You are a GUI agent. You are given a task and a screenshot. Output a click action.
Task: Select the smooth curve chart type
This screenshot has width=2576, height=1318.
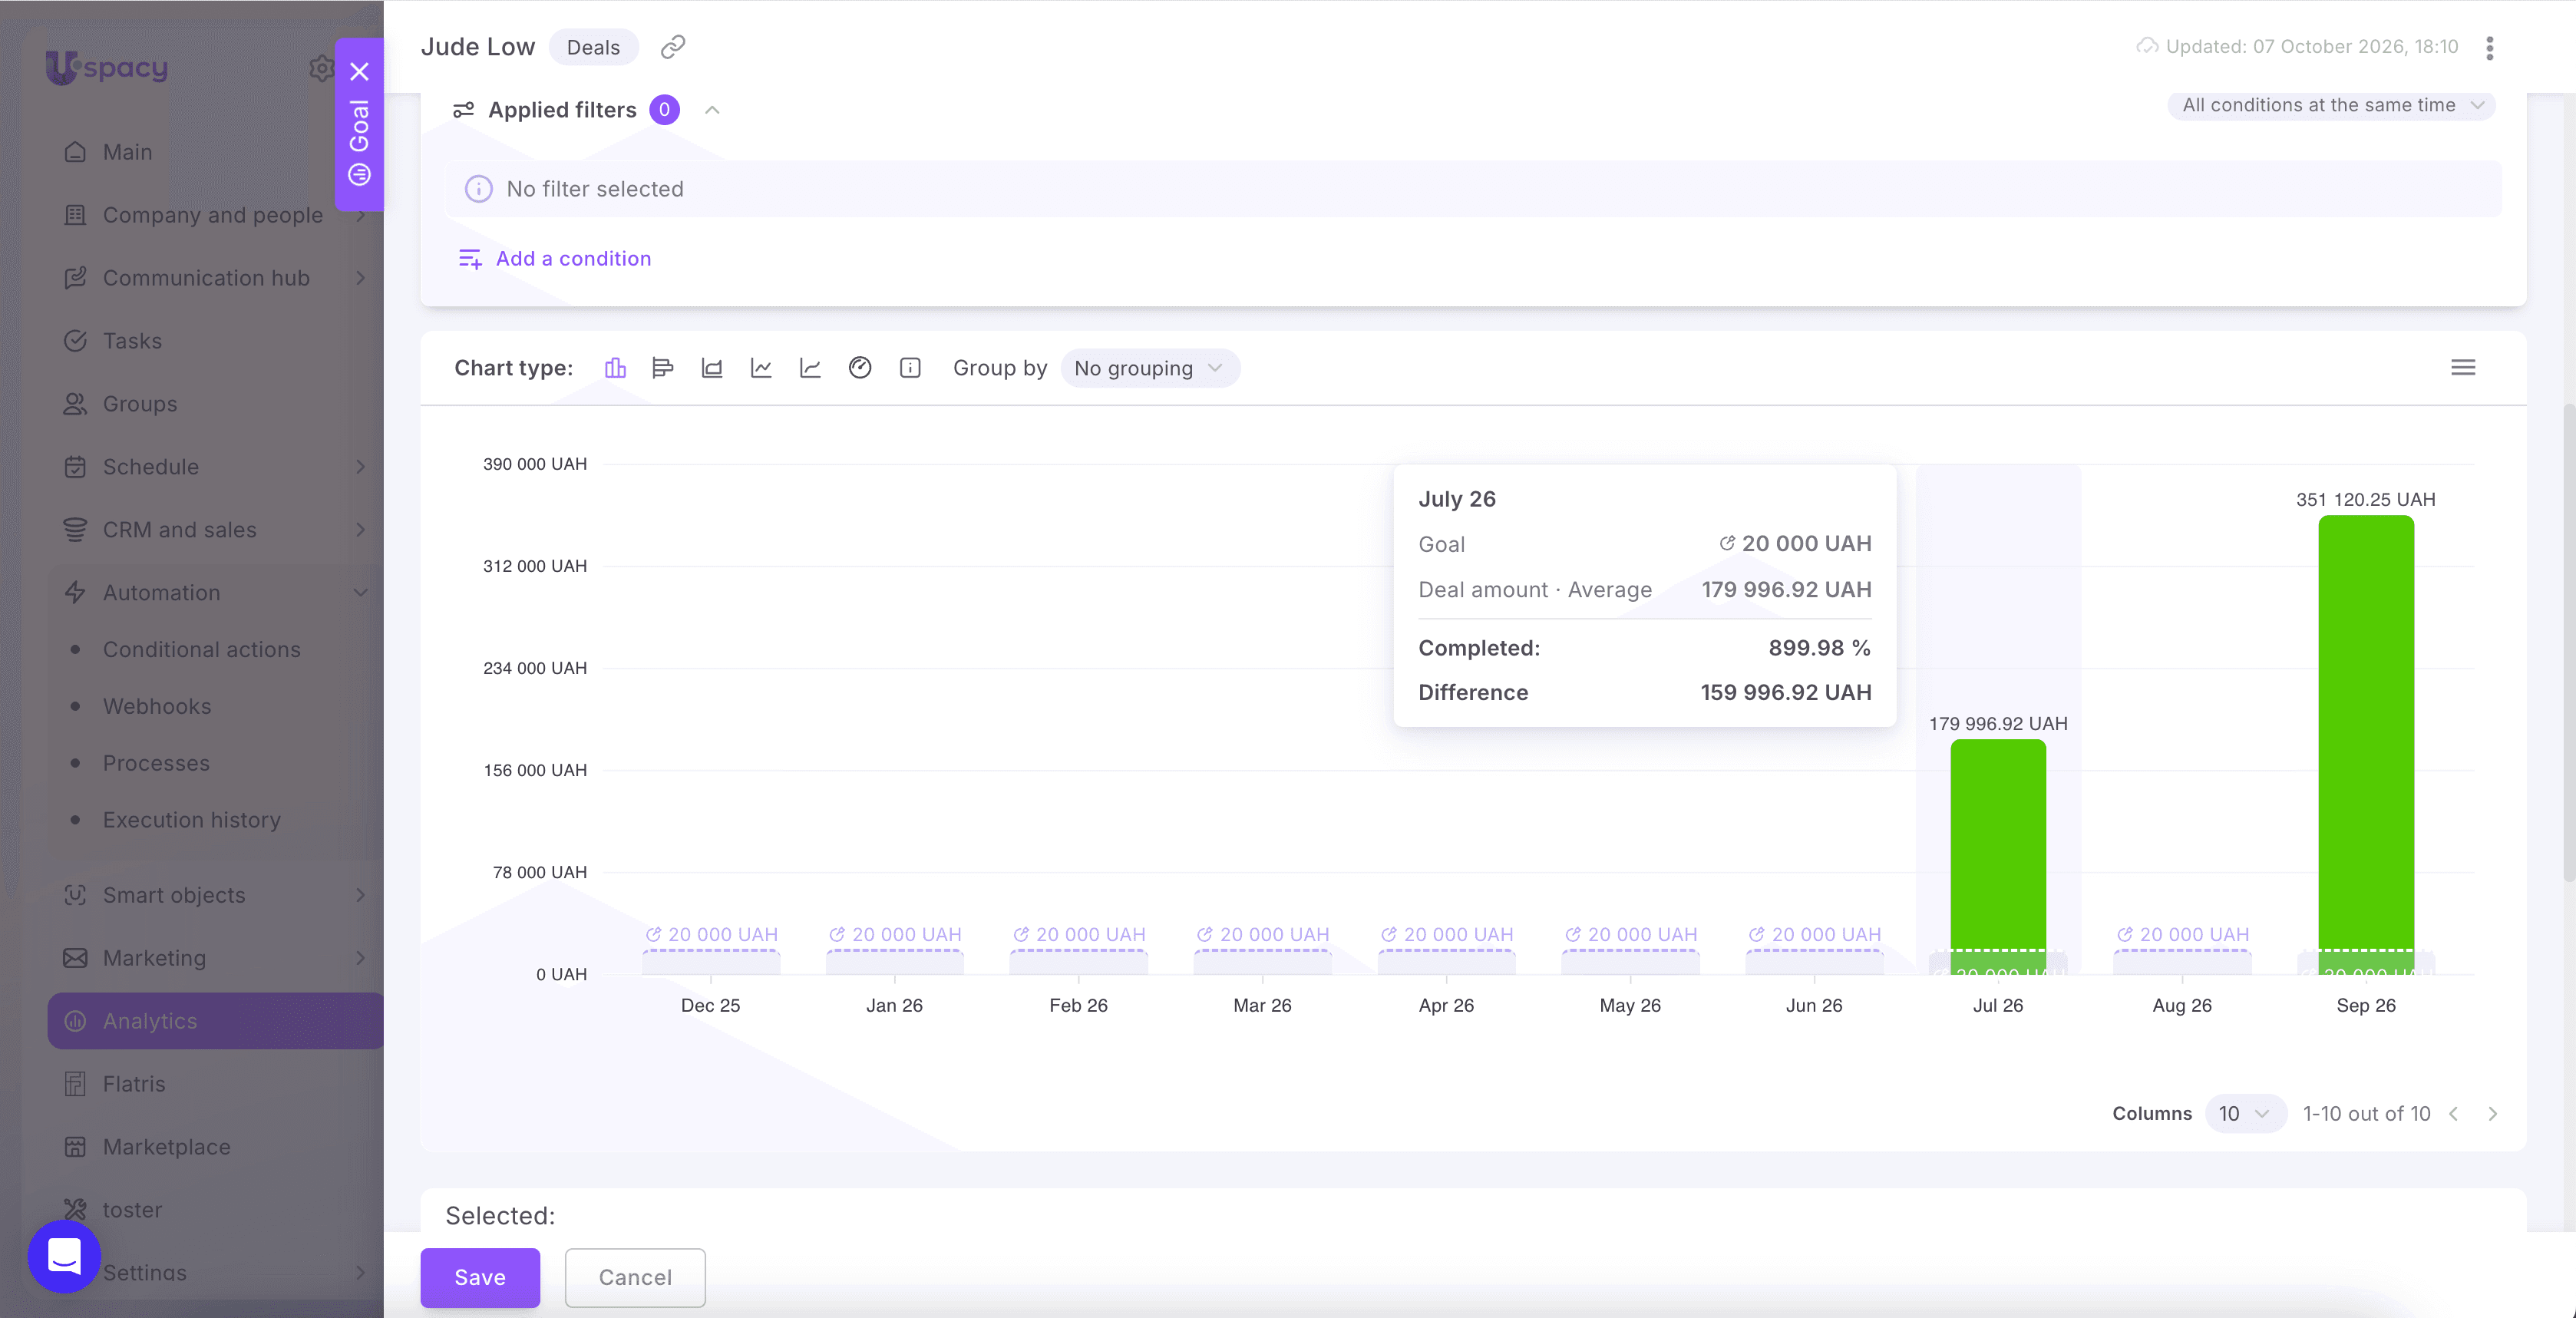[x=810, y=368]
